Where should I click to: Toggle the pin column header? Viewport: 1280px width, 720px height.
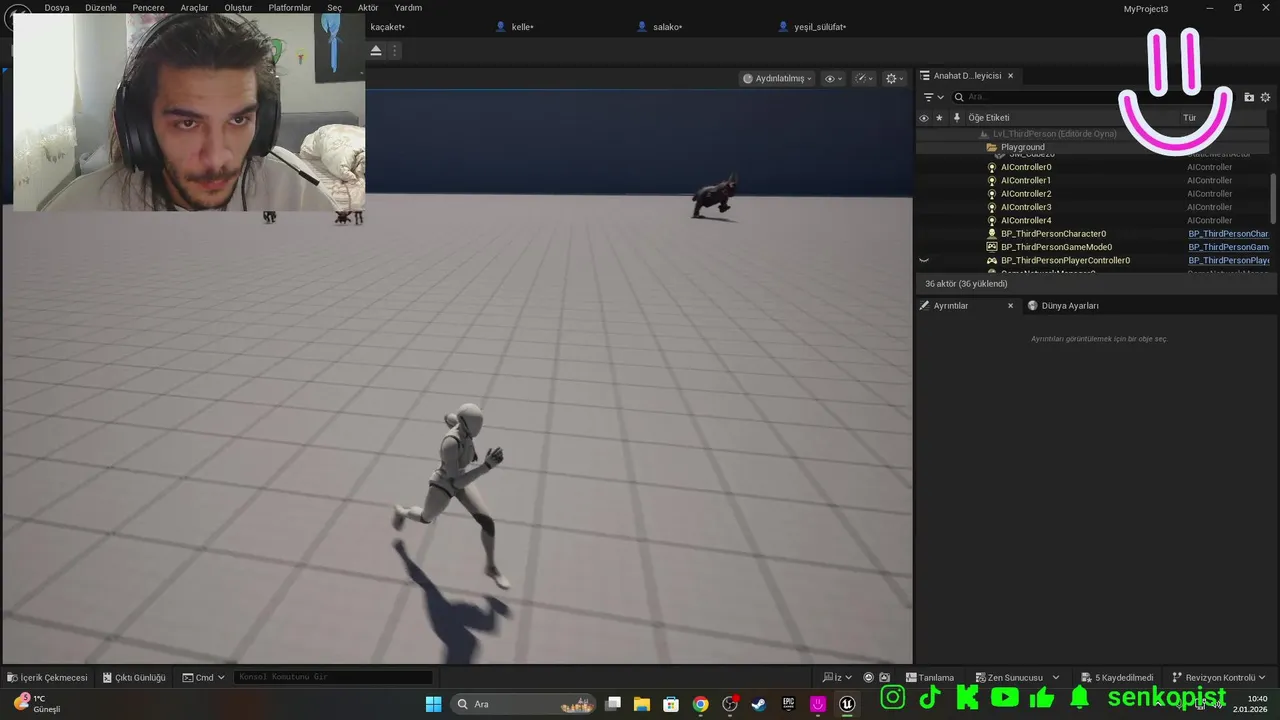pos(957,118)
